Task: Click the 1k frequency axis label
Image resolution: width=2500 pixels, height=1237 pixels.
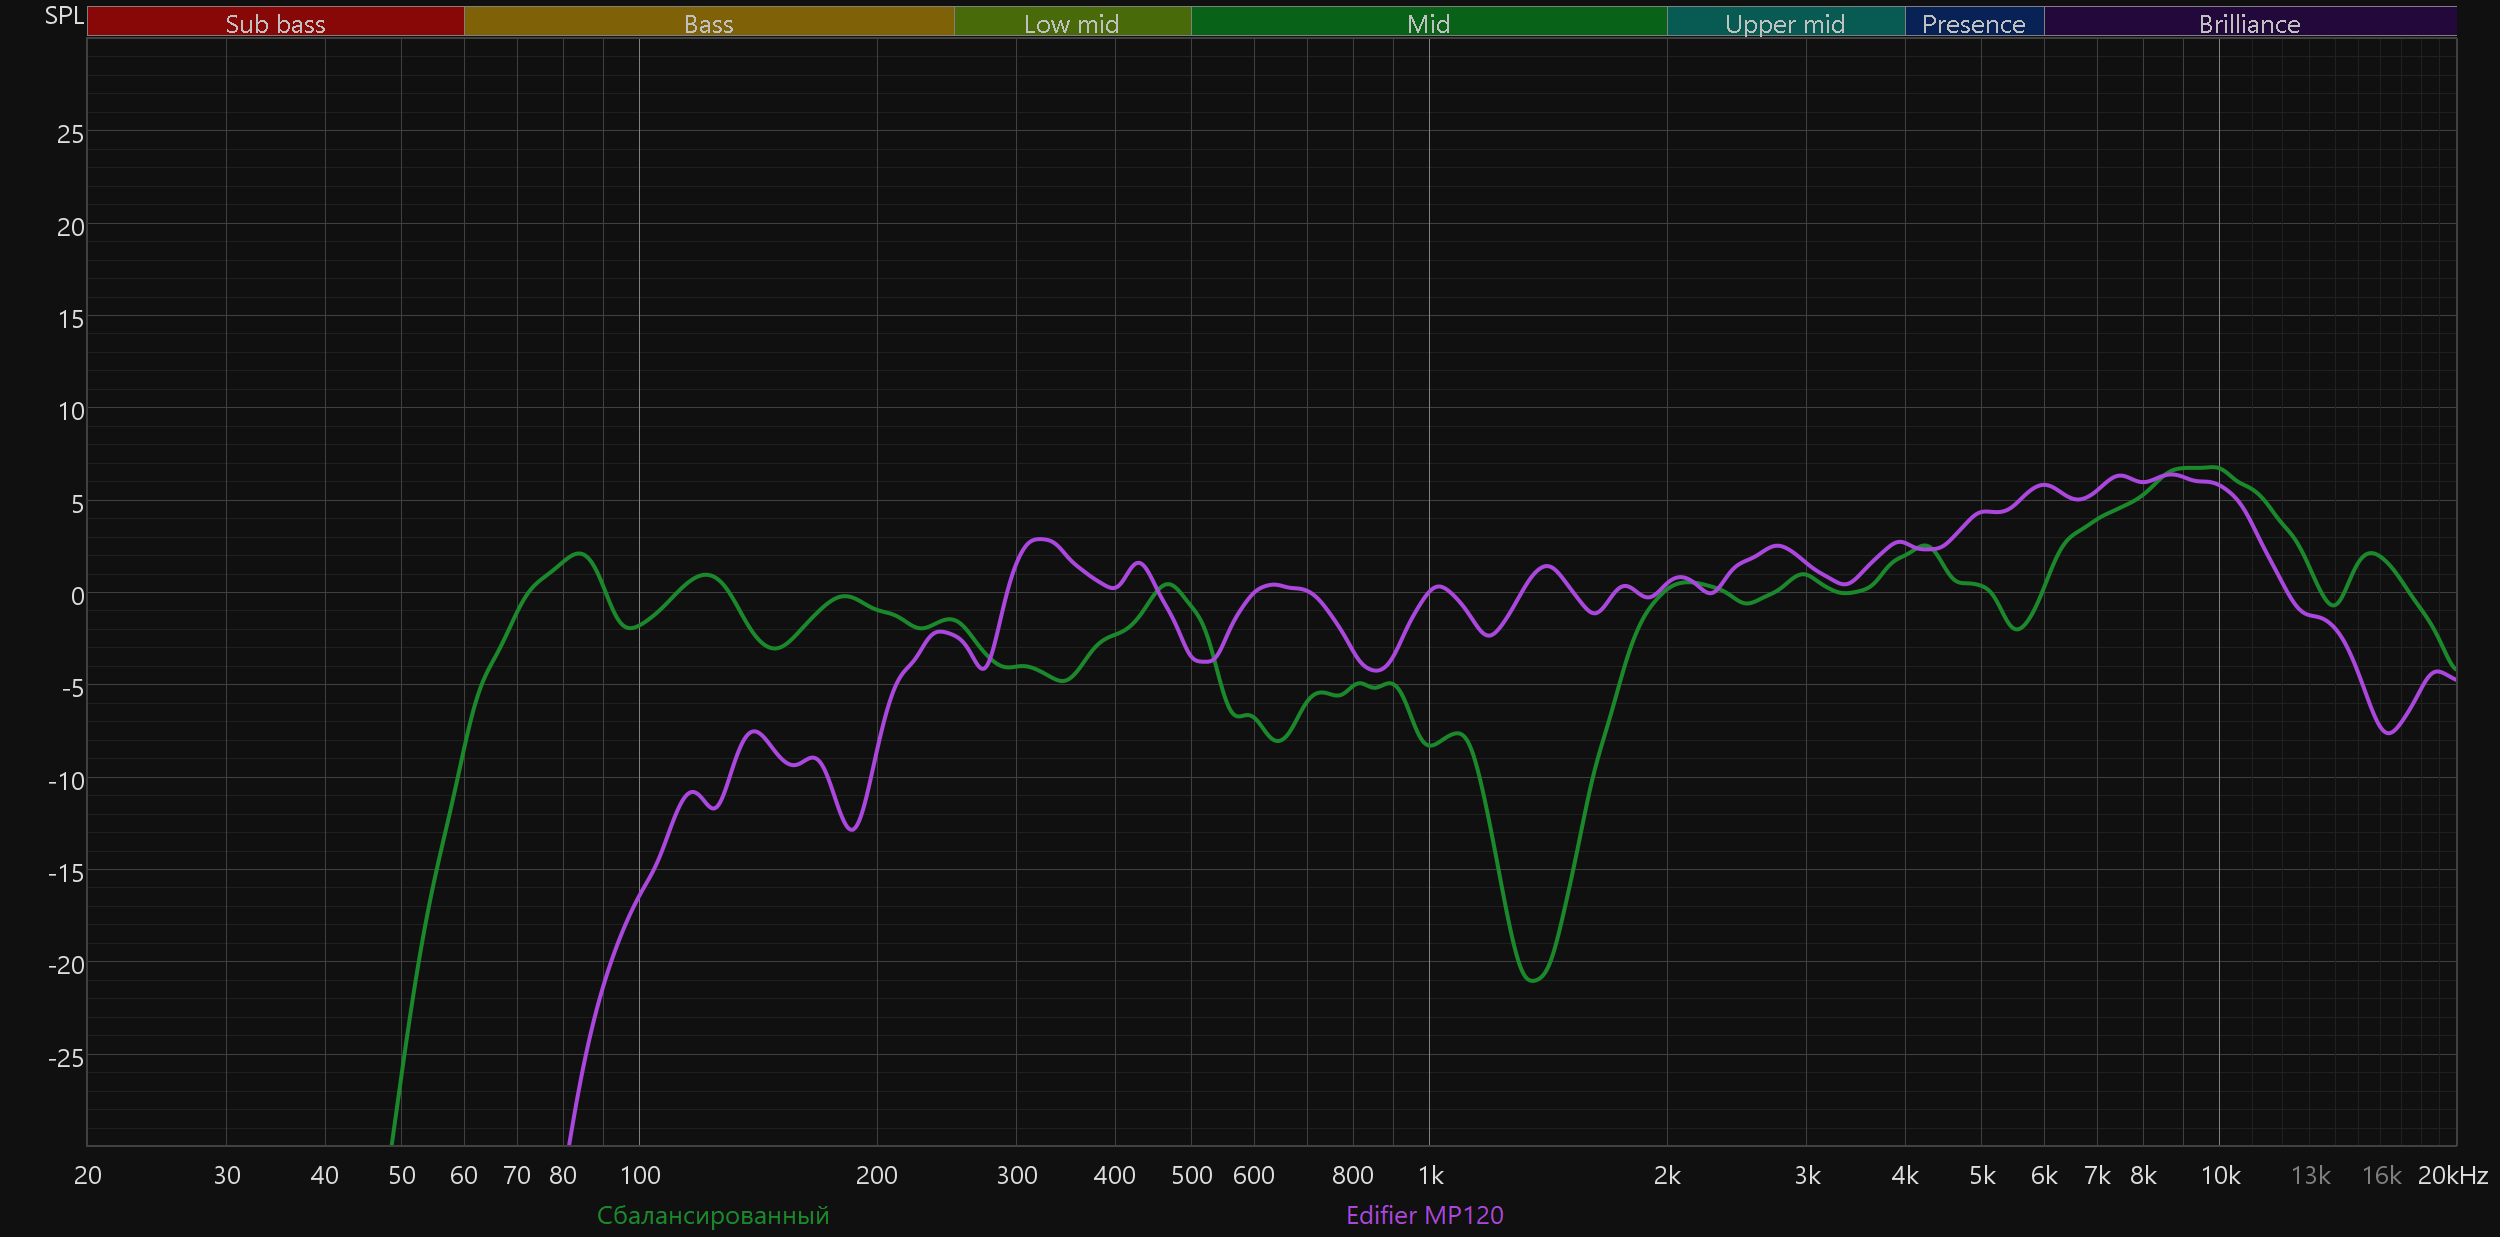Action: [1431, 1175]
